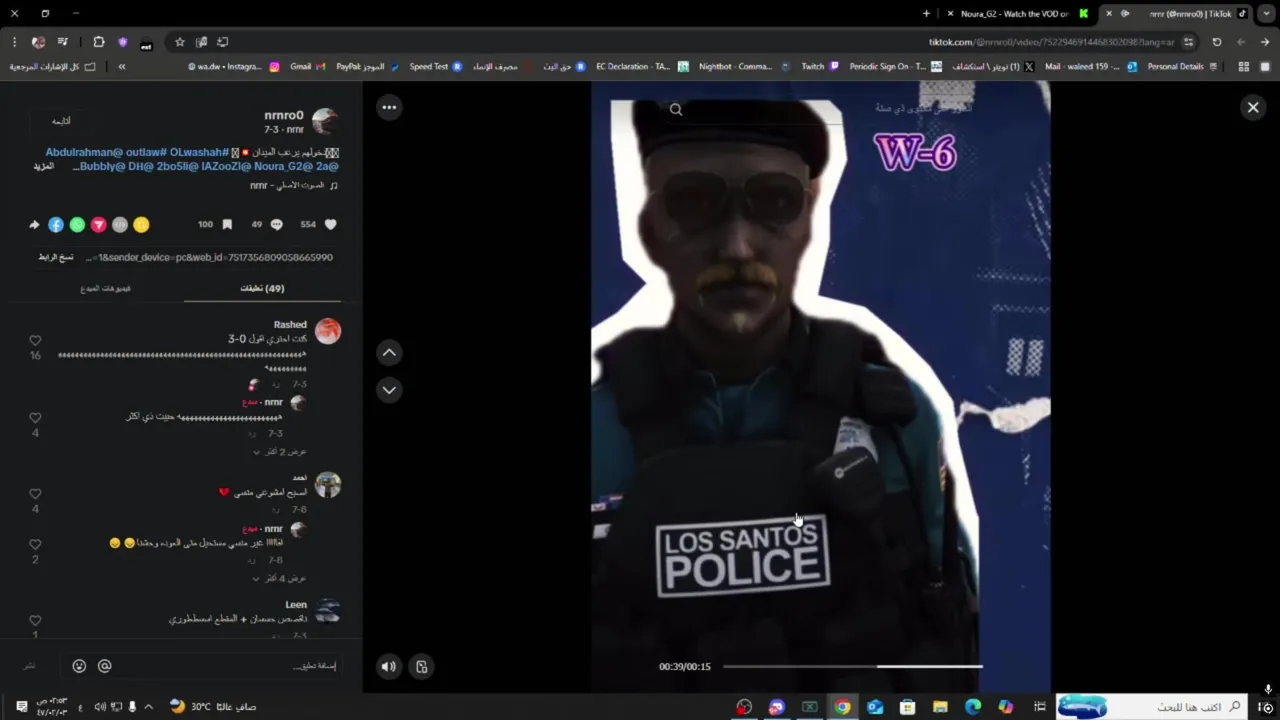Click the yellow repost icon
The width and height of the screenshot is (1280, 720).
point(141,225)
